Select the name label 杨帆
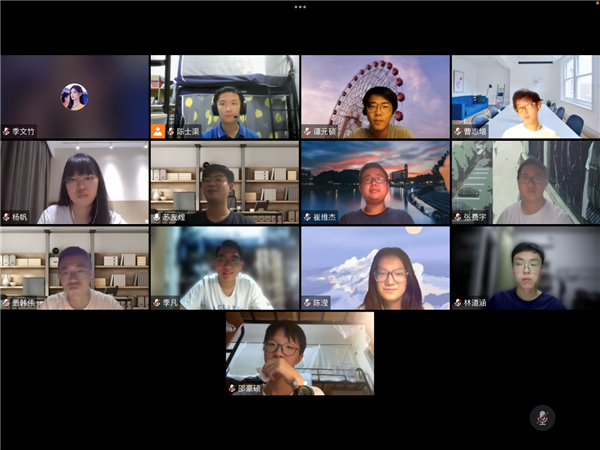 (x=20, y=217)
